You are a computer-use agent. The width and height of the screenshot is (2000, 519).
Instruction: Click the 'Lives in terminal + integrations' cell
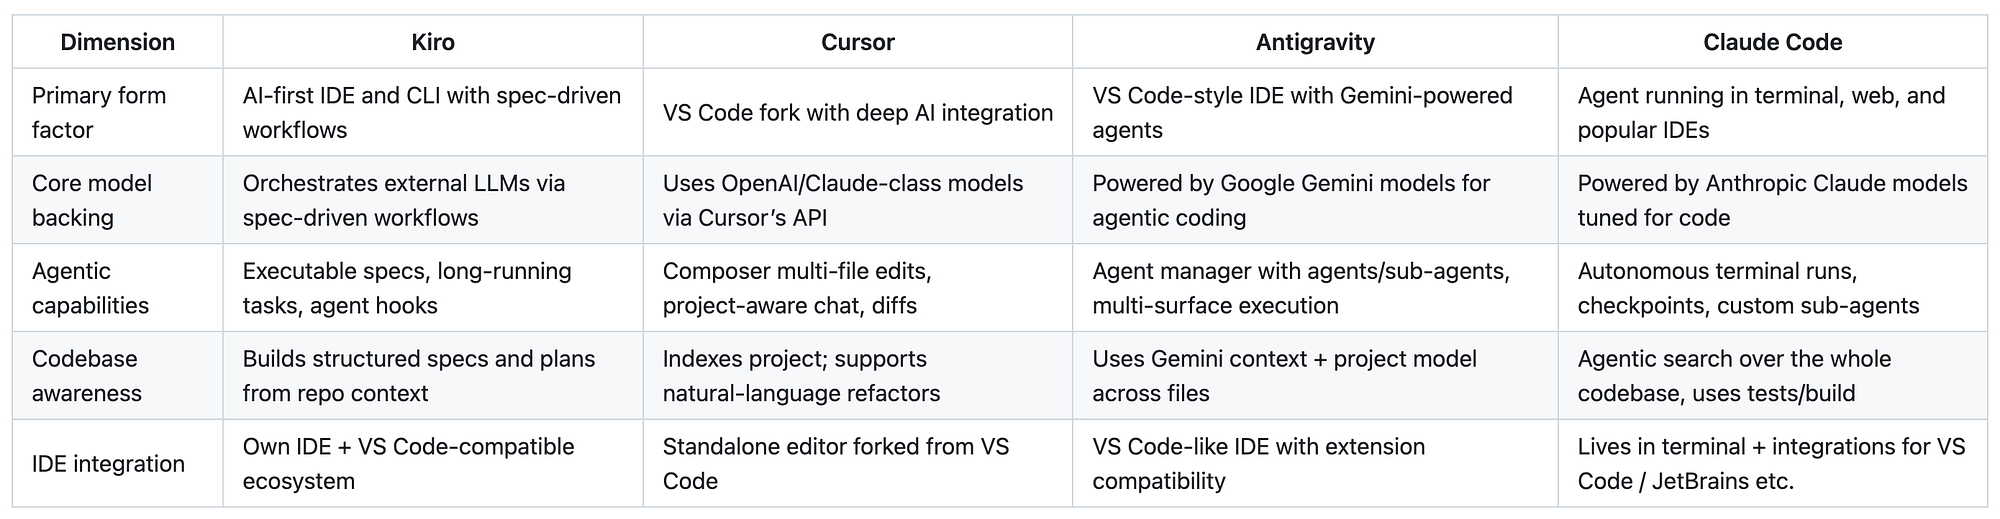1773,463
